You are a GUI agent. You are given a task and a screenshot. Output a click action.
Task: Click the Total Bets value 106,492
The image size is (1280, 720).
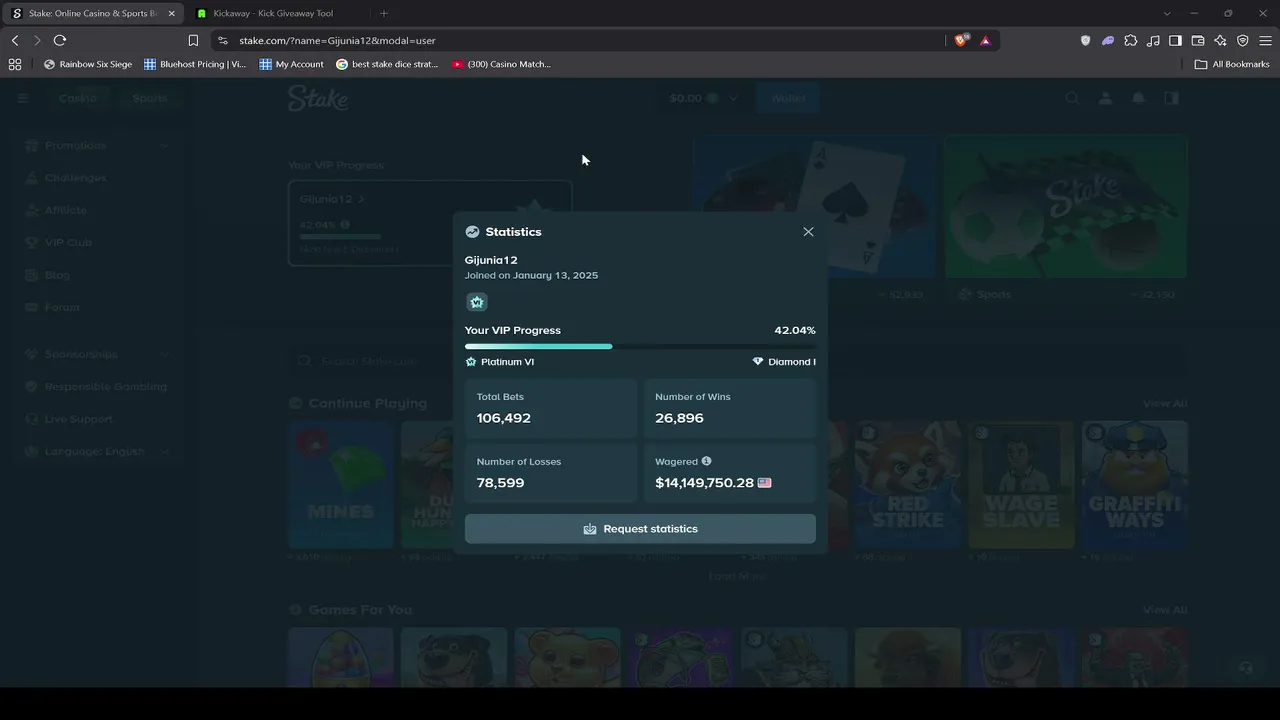504,418
